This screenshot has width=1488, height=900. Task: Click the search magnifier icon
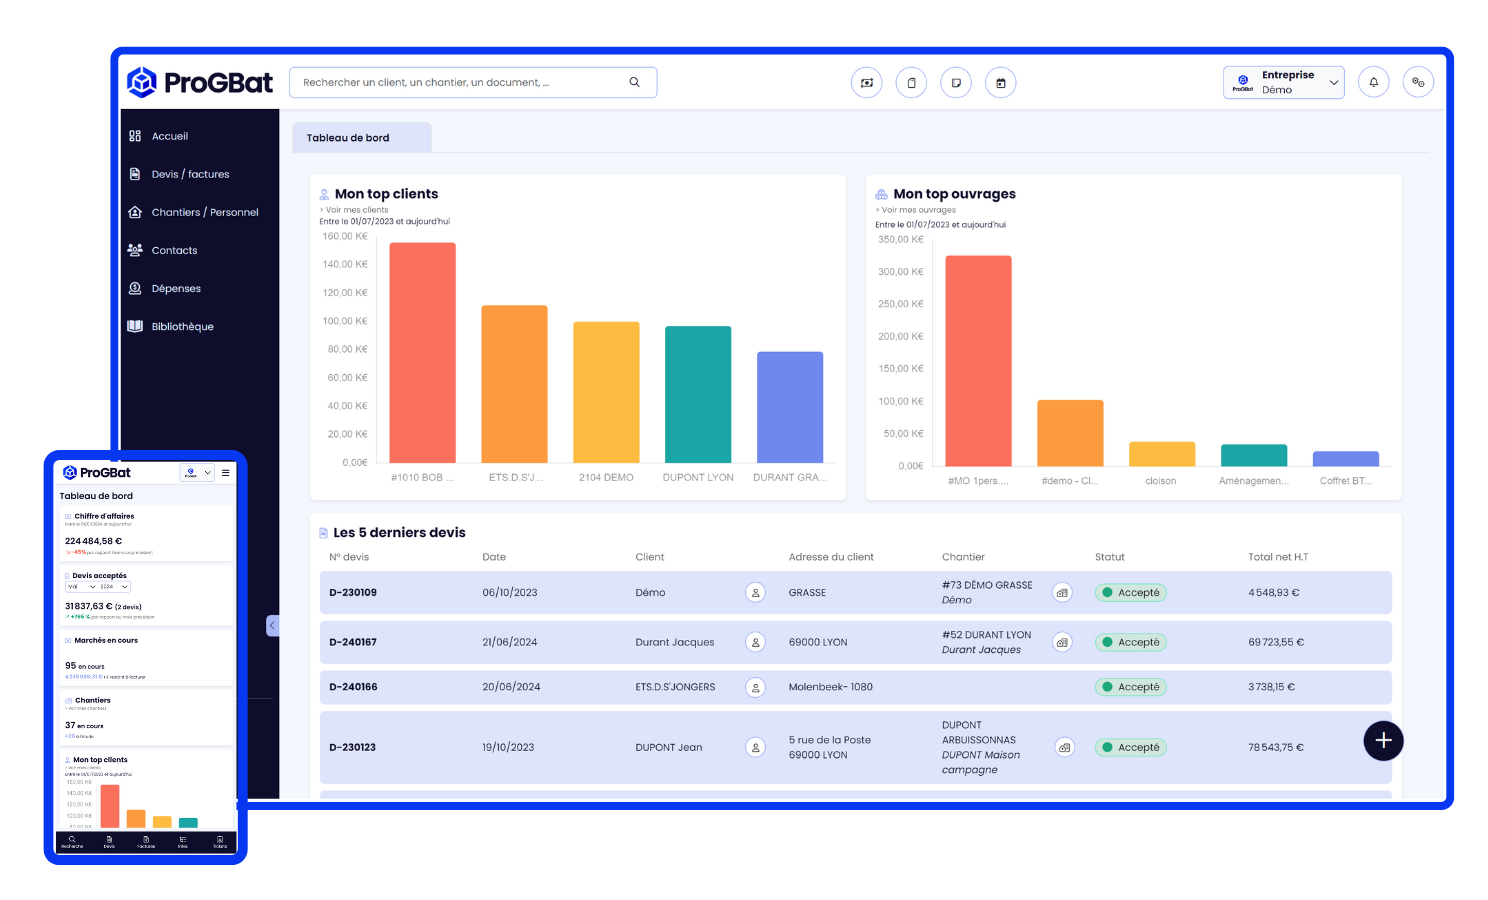(x=634, y=82)
